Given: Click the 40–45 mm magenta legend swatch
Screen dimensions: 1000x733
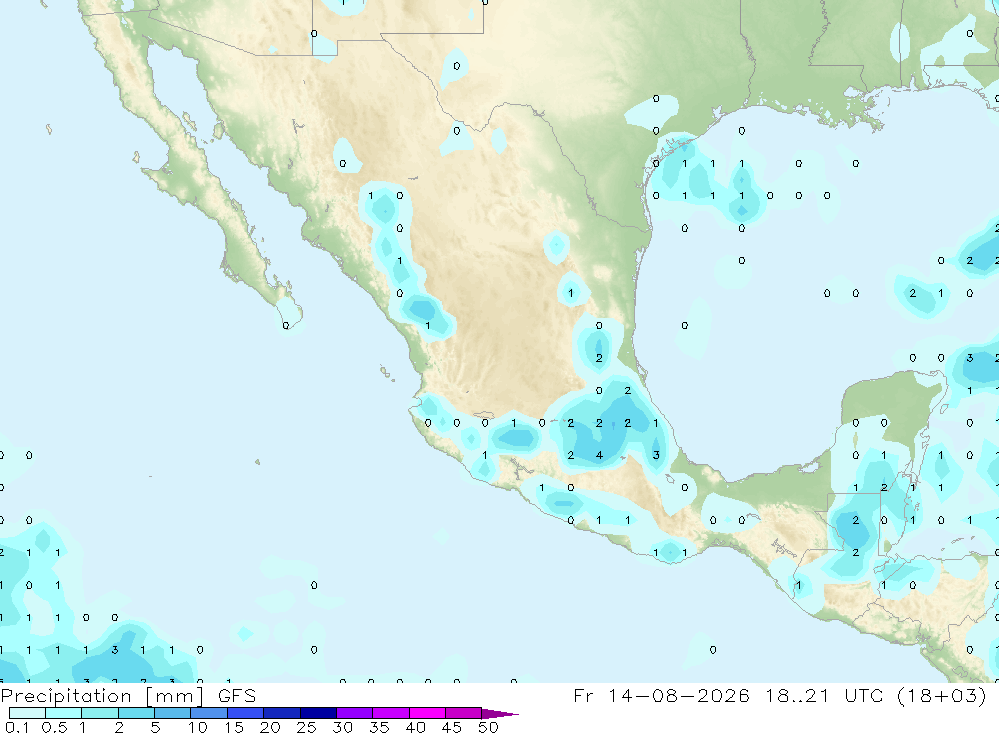Looking at the screenshot, I should point(427,713).
